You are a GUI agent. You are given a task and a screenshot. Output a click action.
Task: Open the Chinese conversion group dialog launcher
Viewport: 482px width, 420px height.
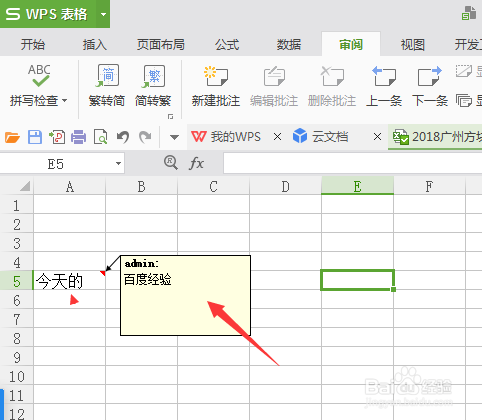click(x=170, y=117)
